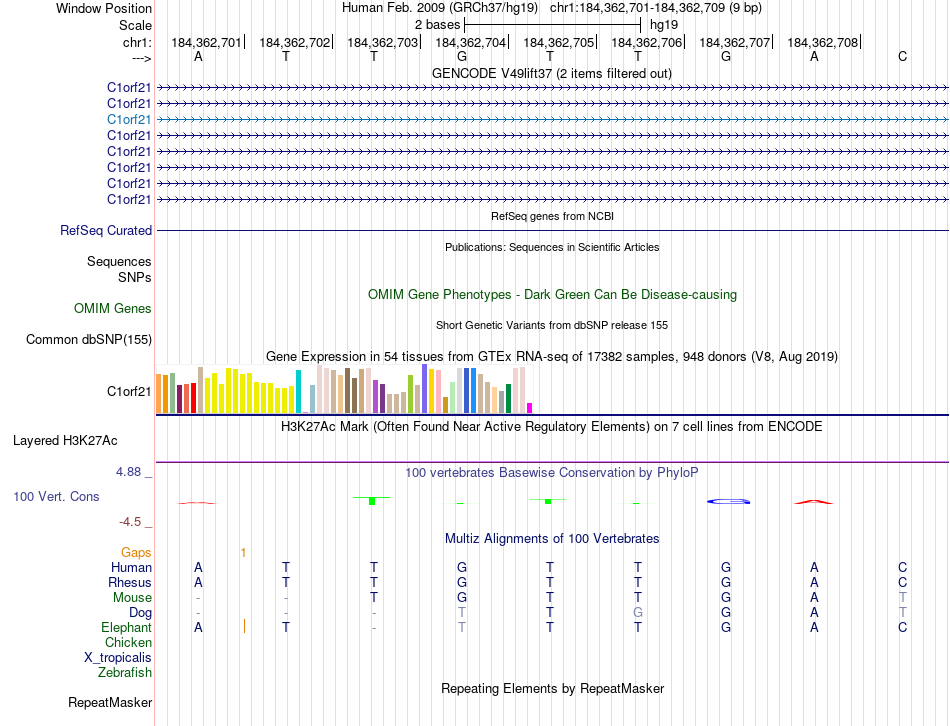Click the Rhesus species label in Multiz alignment
Screen dimensions: 950x726
click(131, 582)
